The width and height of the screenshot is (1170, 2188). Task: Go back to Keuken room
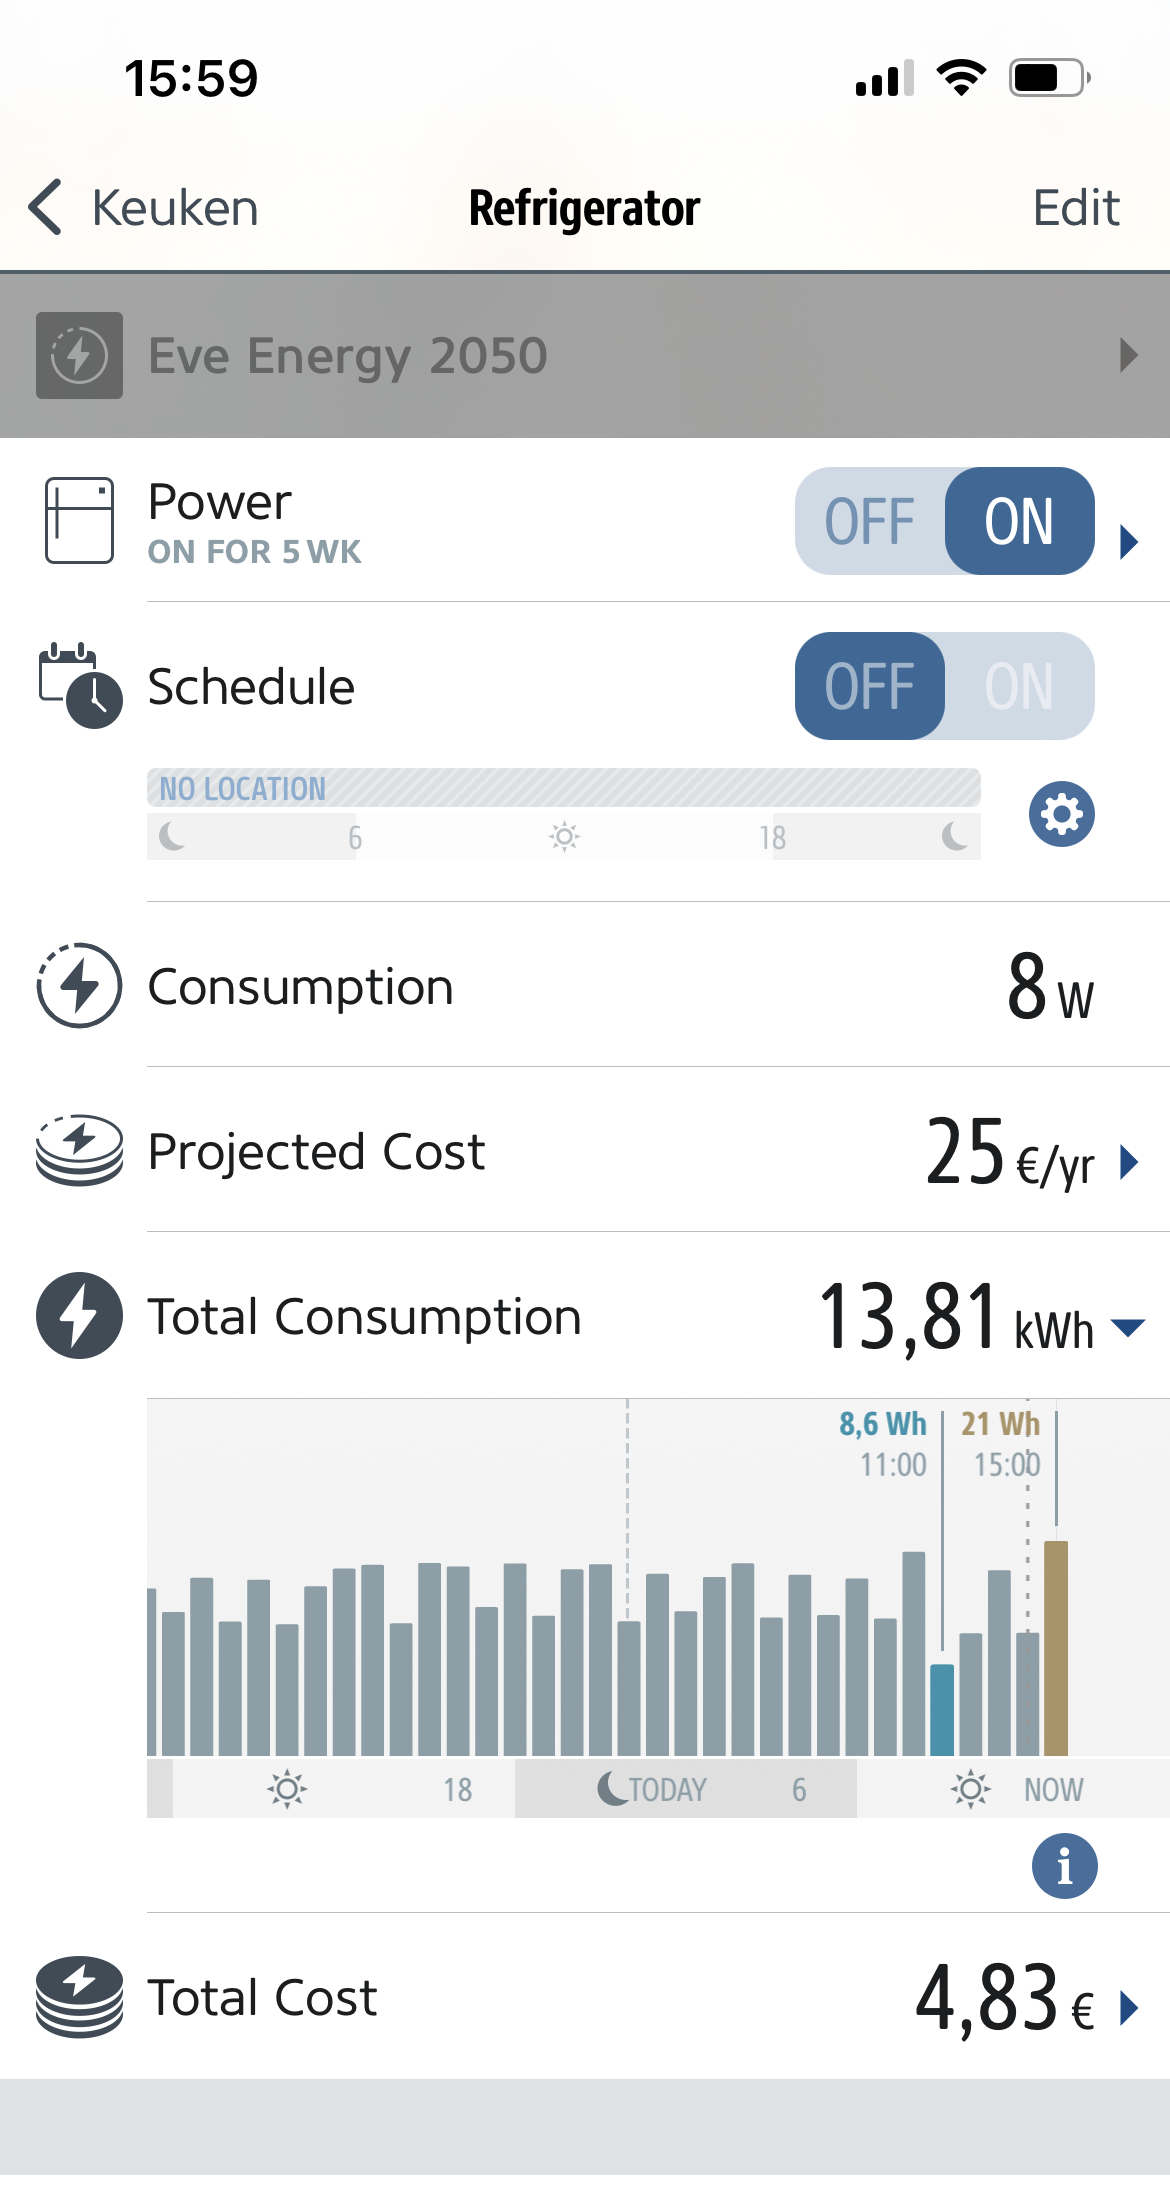pos(143,208)
